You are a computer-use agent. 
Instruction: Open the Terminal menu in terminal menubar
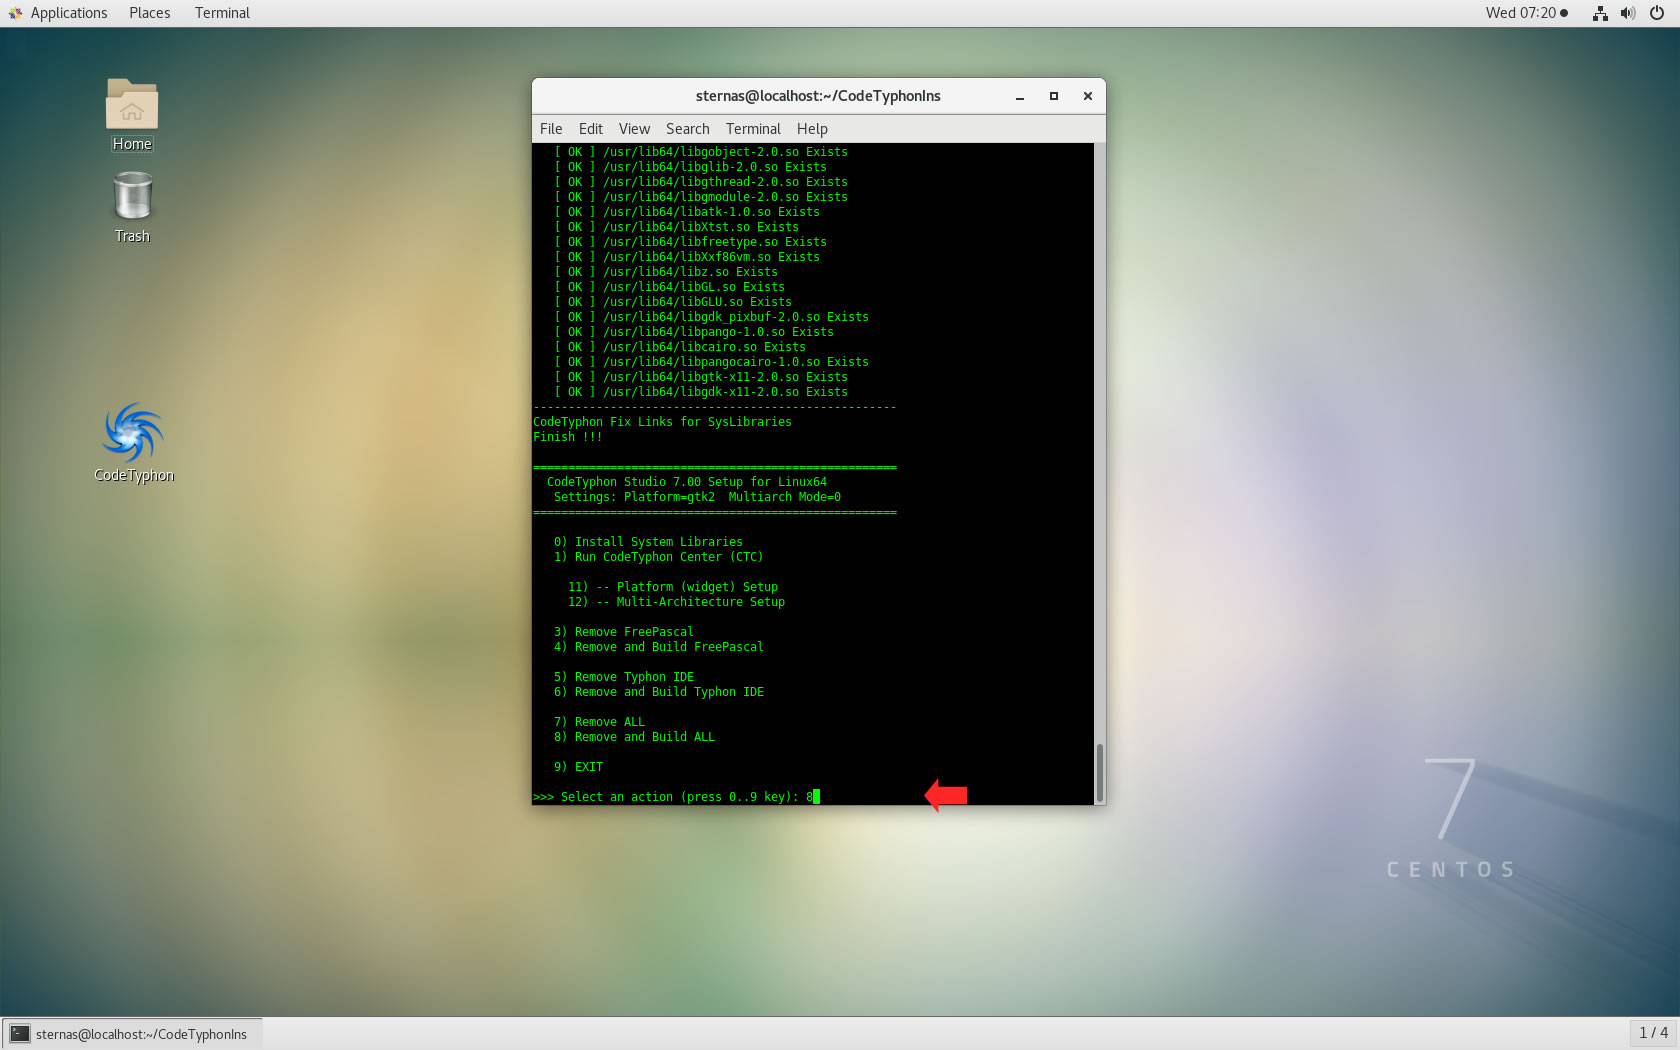tap(753, 129)
